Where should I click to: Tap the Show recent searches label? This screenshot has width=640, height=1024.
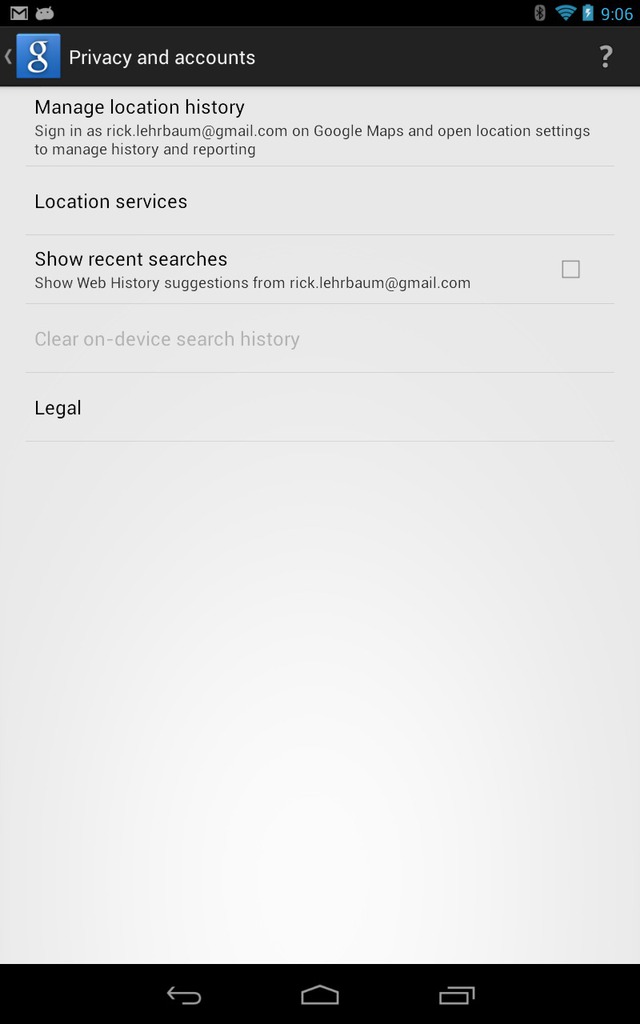coord(131,259)
